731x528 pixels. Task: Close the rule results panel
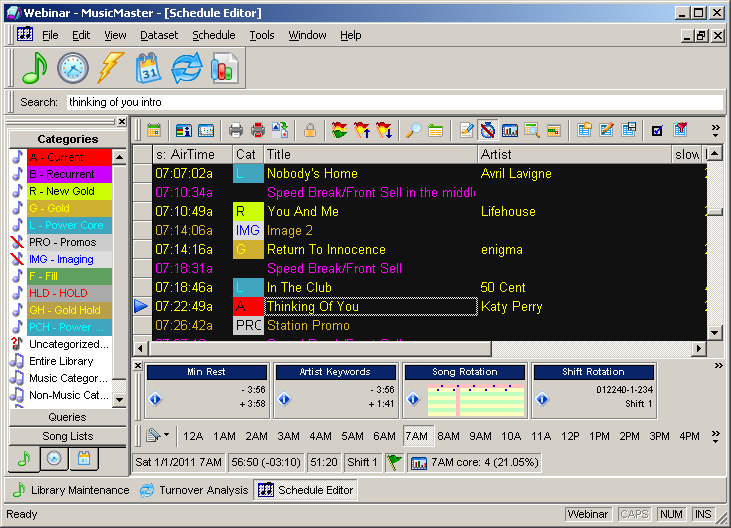(x=138, y=366)
